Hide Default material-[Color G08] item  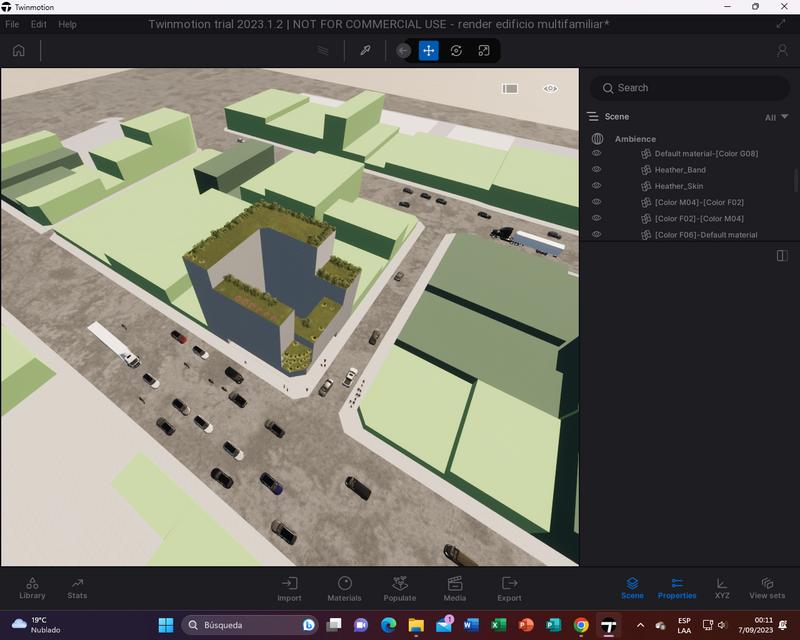(597, 154)
